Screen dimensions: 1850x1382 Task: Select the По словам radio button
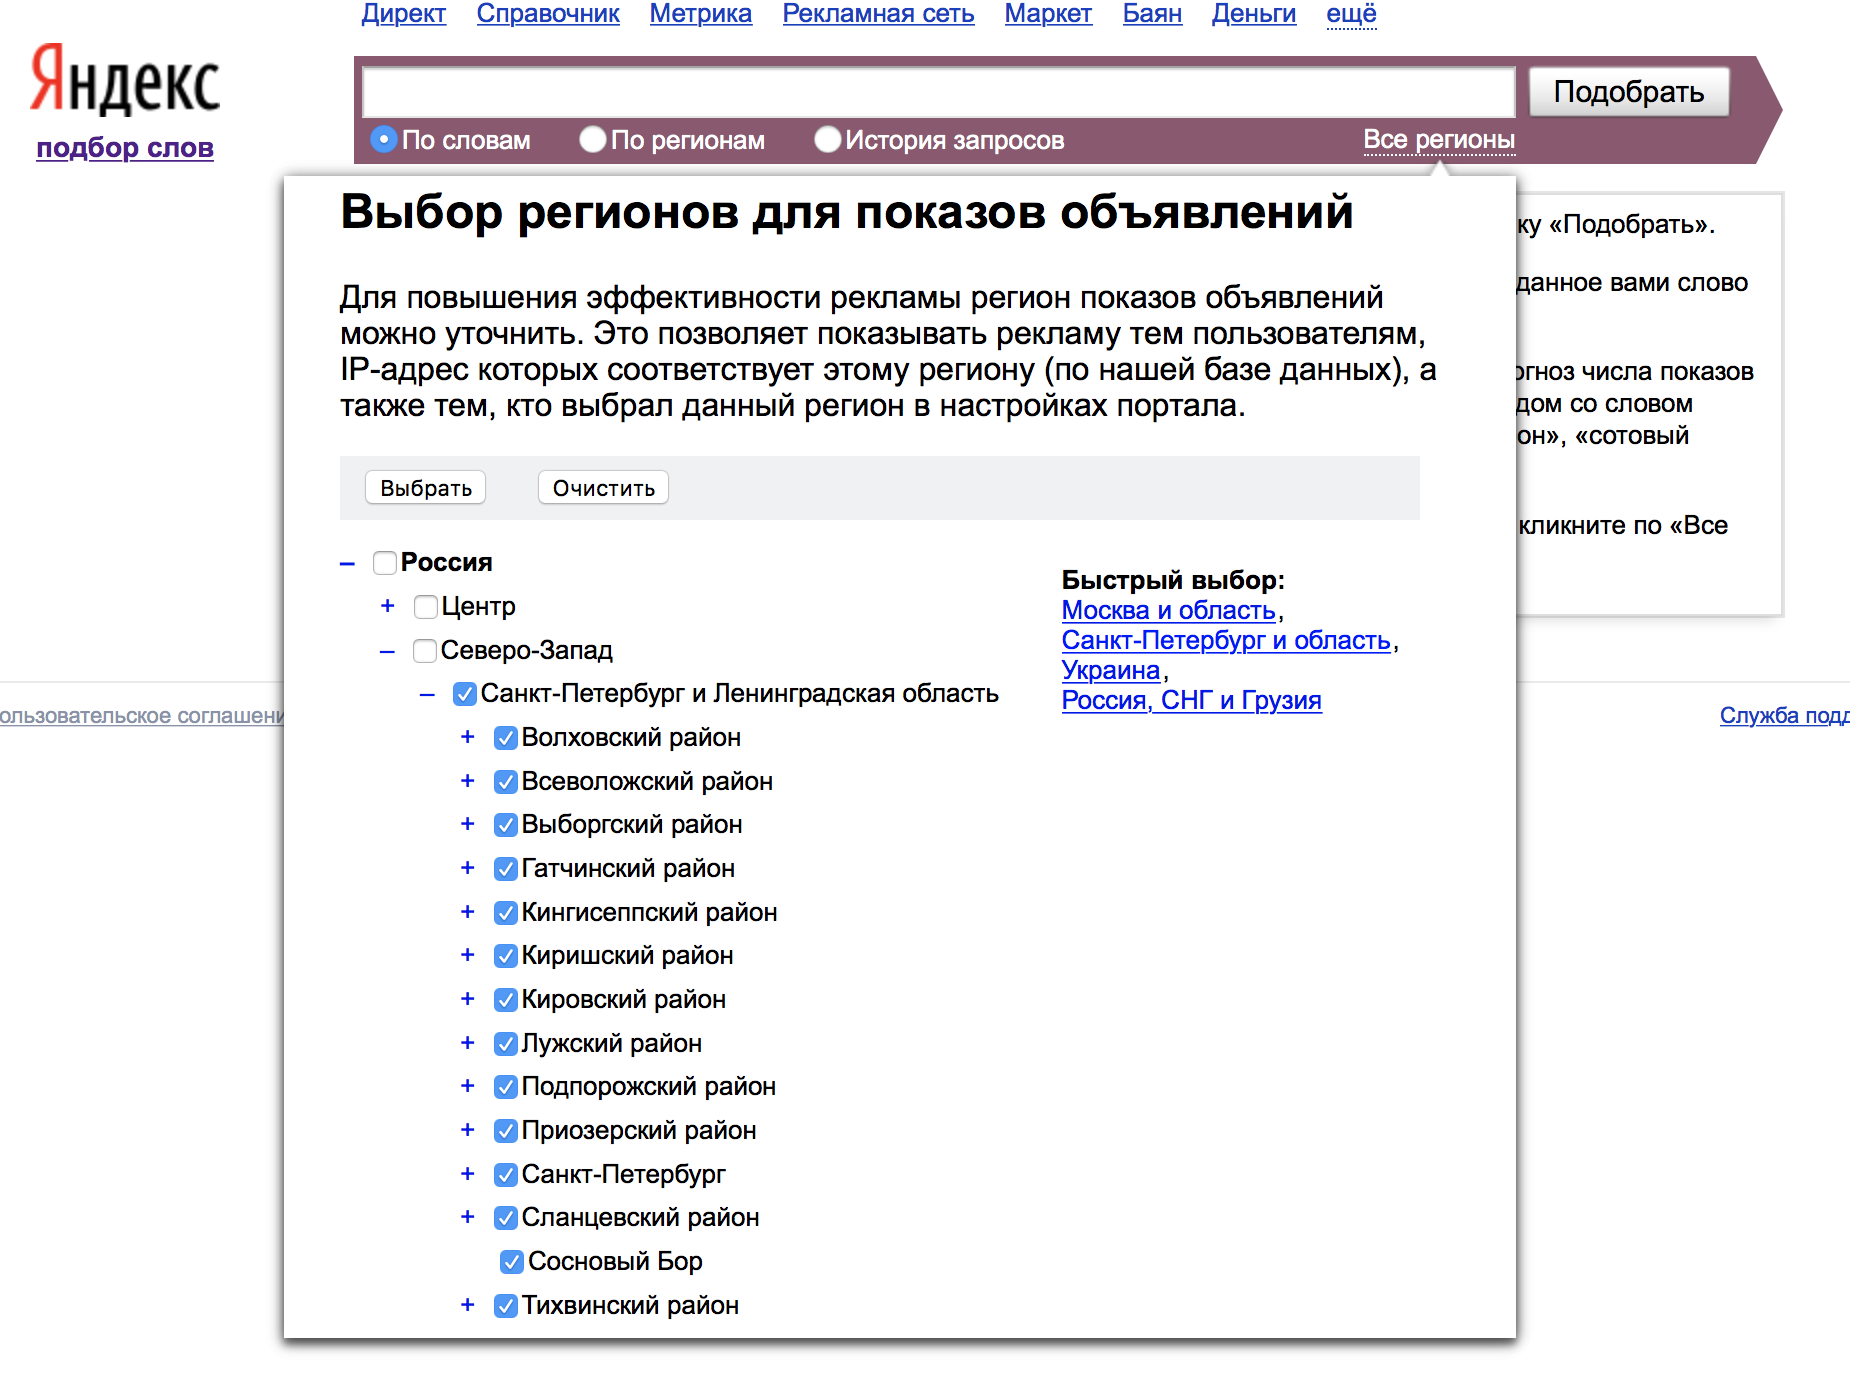point(383,140)
